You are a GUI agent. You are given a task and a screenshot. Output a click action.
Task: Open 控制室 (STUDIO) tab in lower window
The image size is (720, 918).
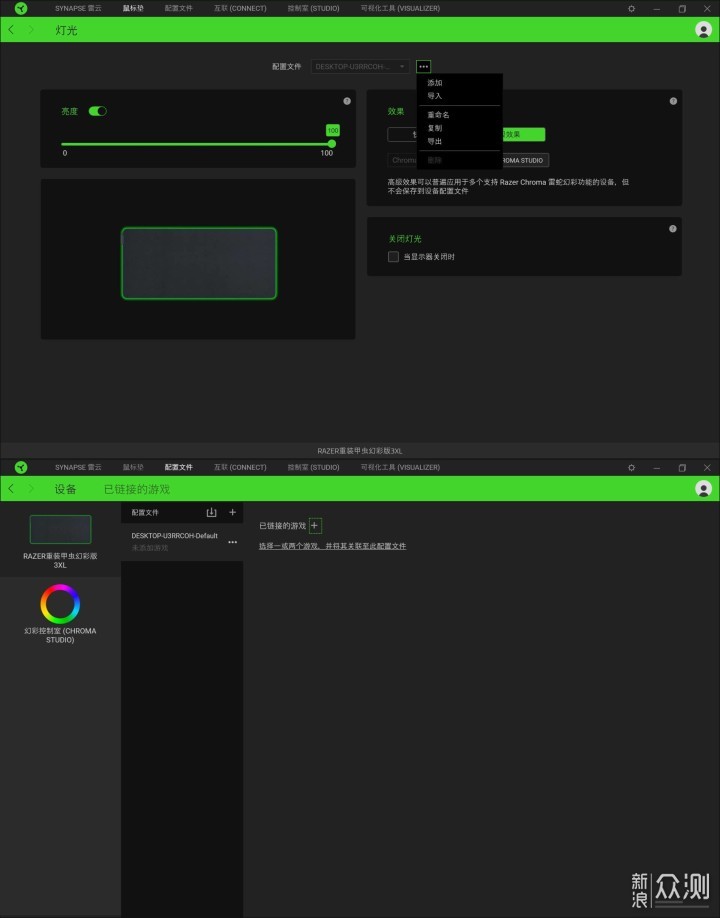point(313,467)
